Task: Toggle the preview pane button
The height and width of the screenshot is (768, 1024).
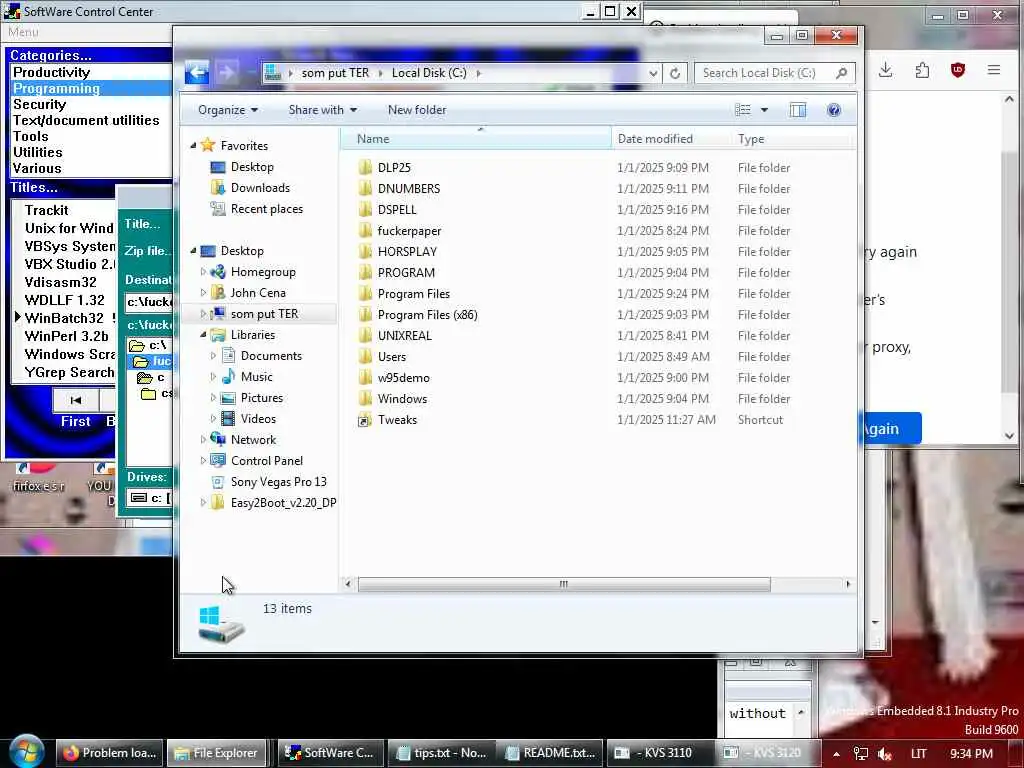Action: 797,110
